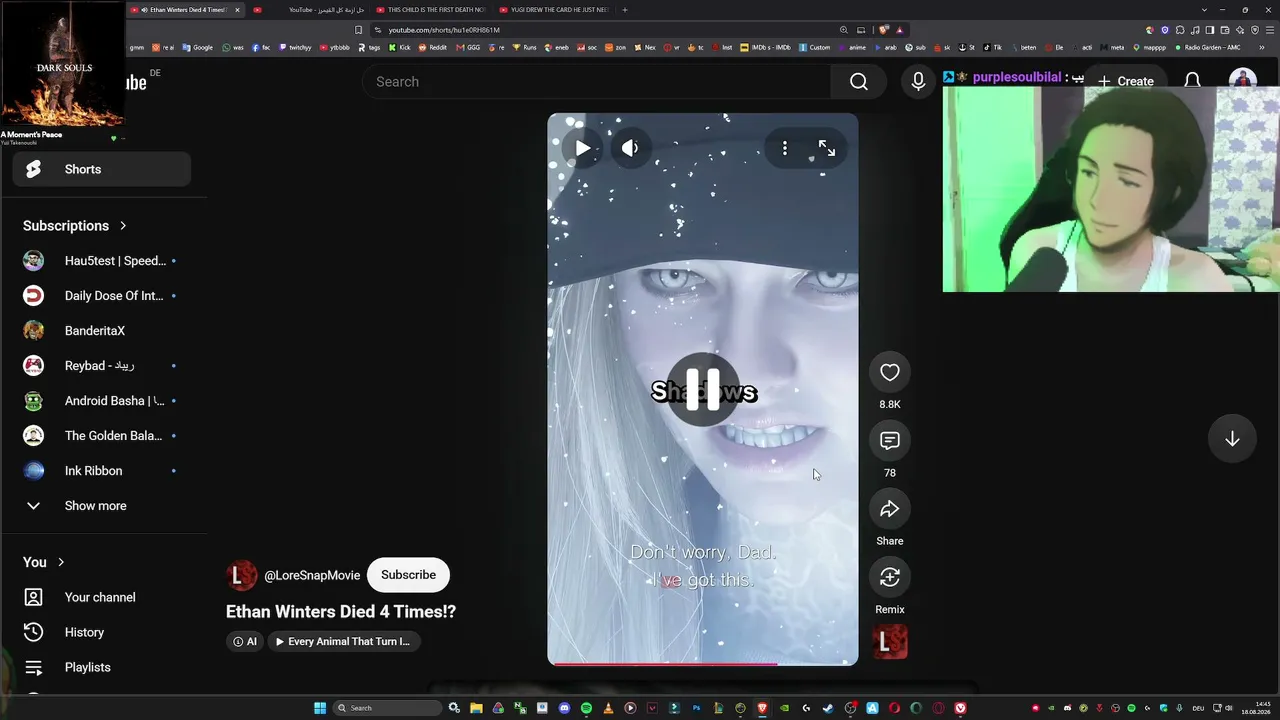Open The Golden Bala subscription channel
The width and height of the screenshot is (1280, 720).
point(101,436)
